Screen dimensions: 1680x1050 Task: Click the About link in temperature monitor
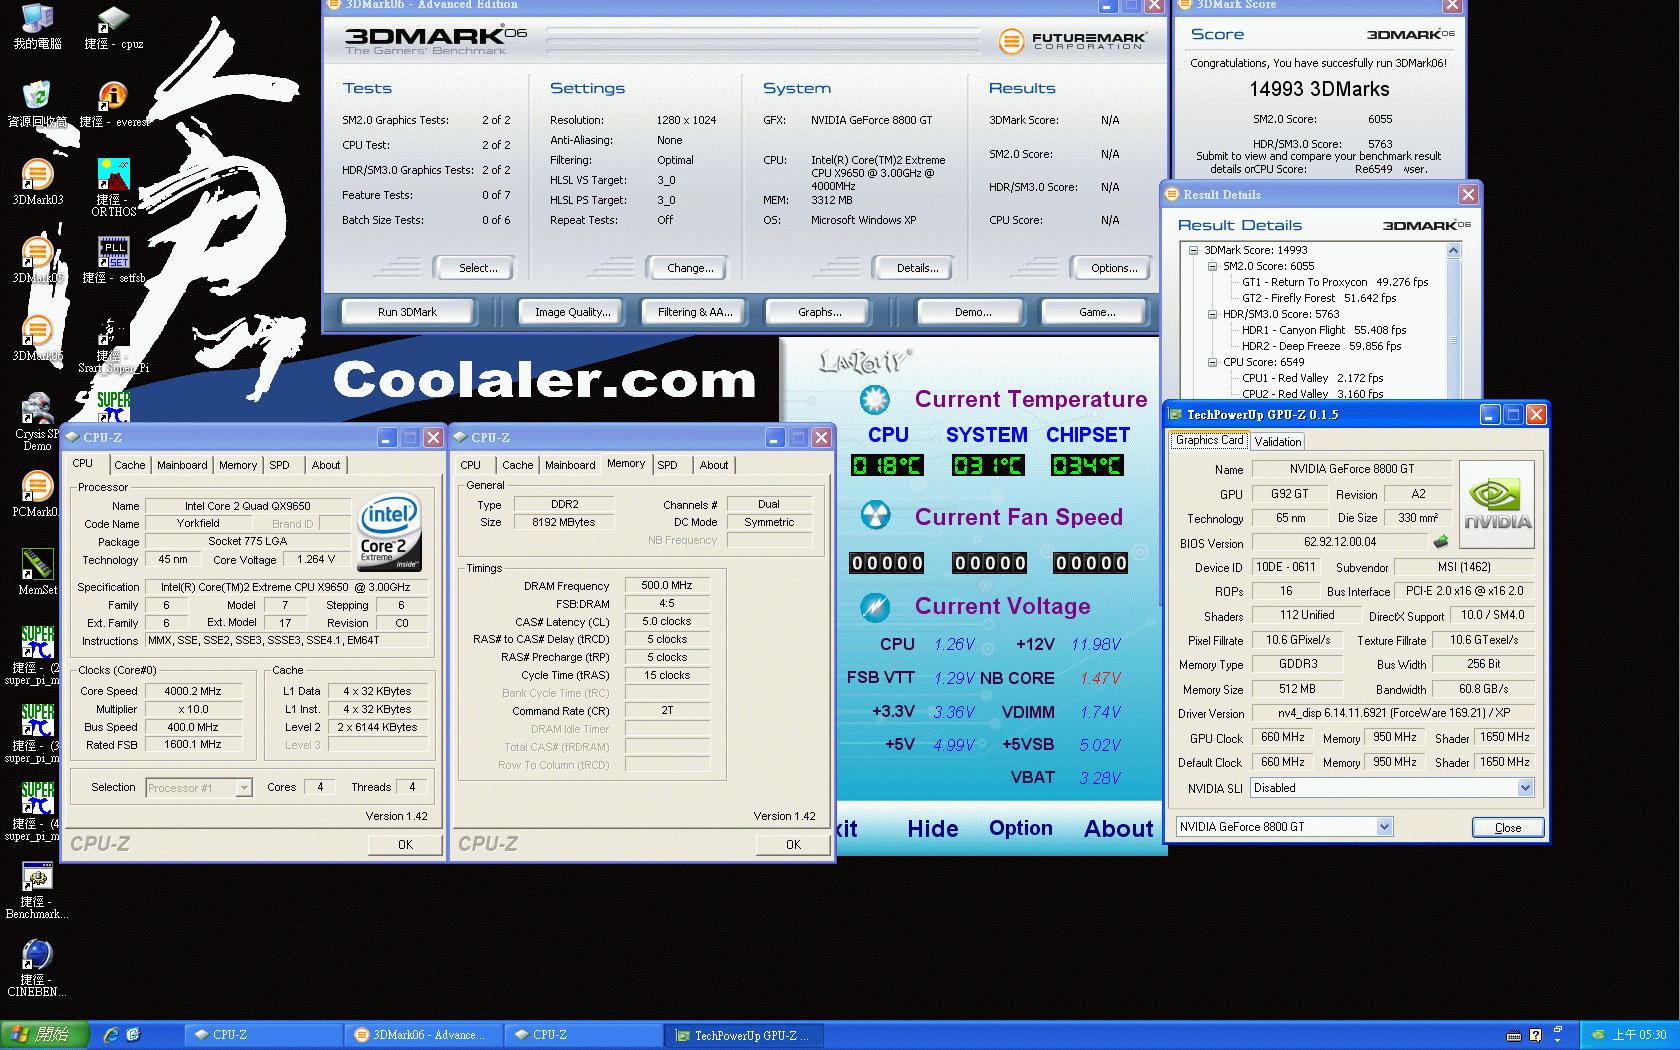(1119, 829)
